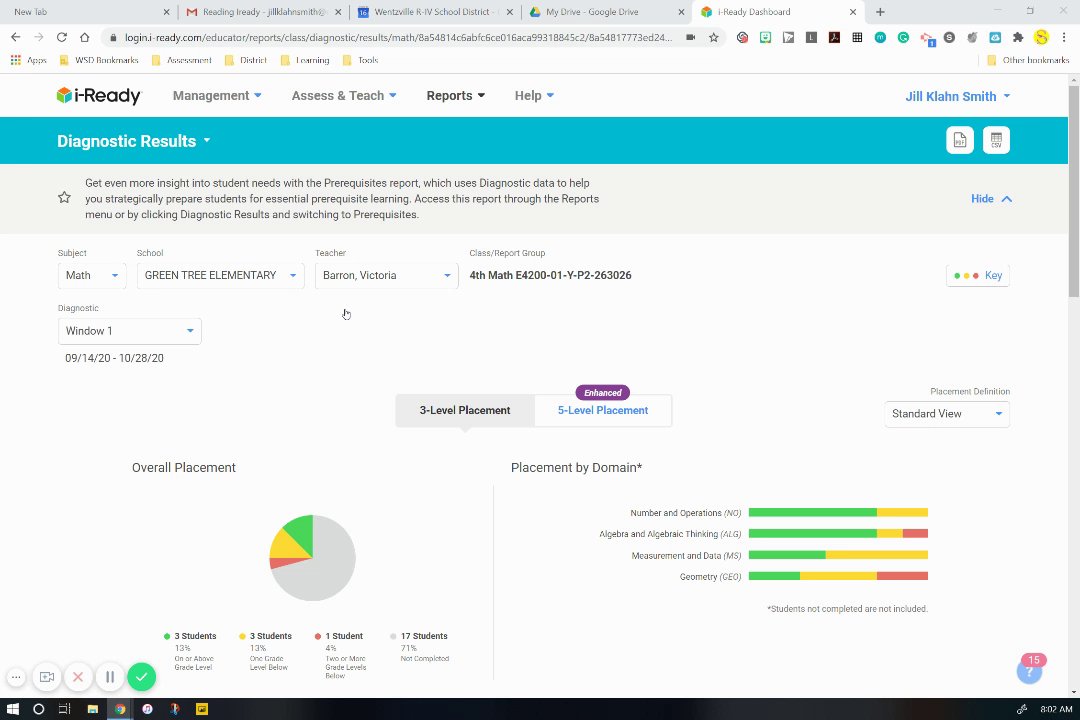Open the School GREEN TREE ELEMENTARY dropdown
The width and height of the screenshot is (1080, 720).
(x=220, y=276)
